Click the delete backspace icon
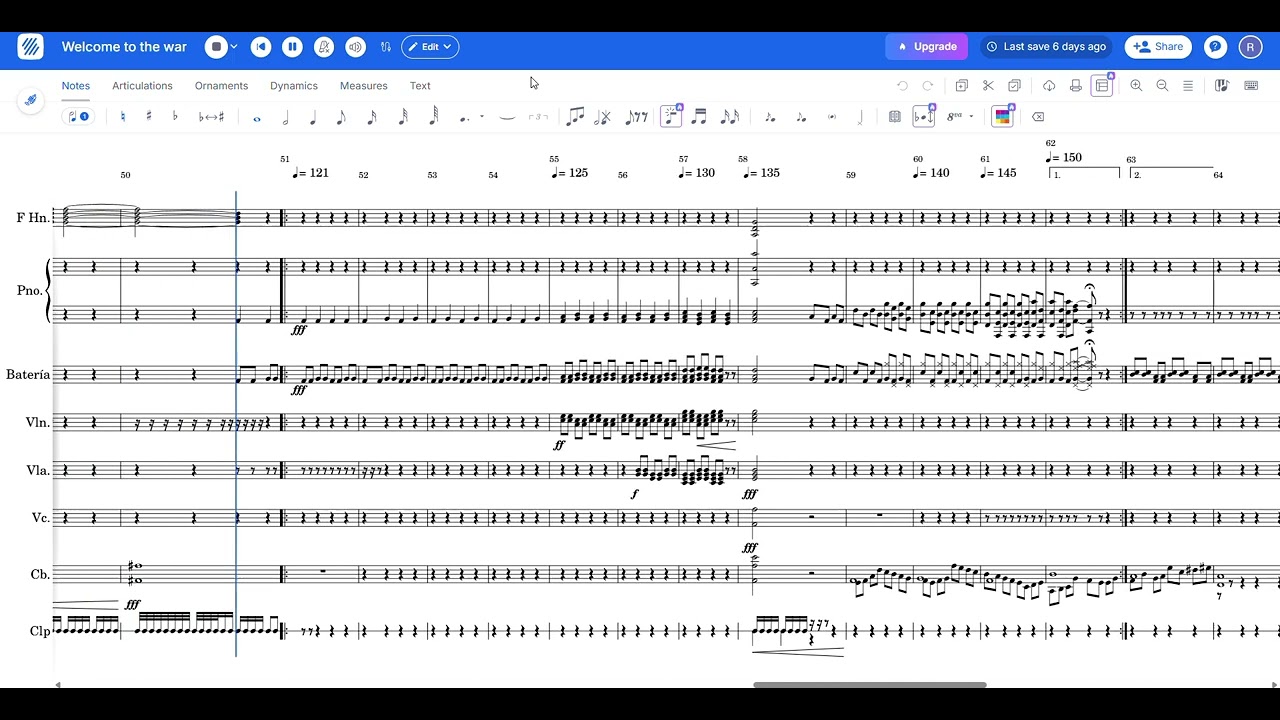The width and height of the screenshot is (1280, 720). click(1038, 117)
